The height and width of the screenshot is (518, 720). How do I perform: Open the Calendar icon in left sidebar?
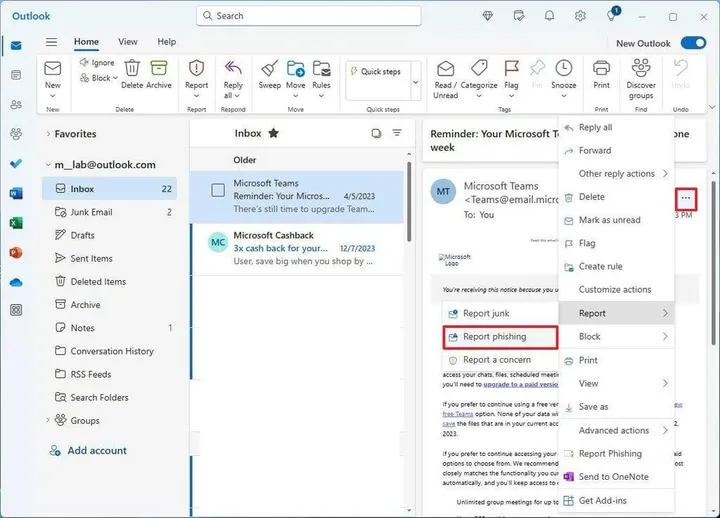click(x=16, y=75)
